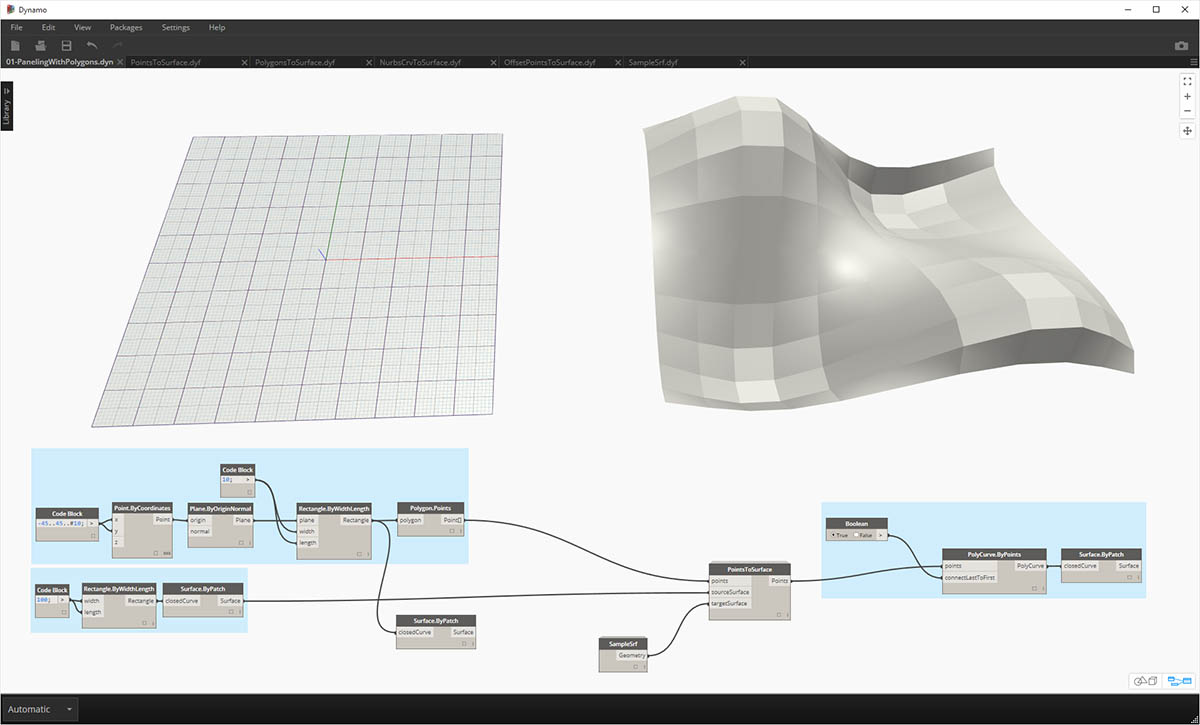Viewport: 1200px width, 725px height.
Task: Enable the pan mode icon
Action: coord(1187,131)
